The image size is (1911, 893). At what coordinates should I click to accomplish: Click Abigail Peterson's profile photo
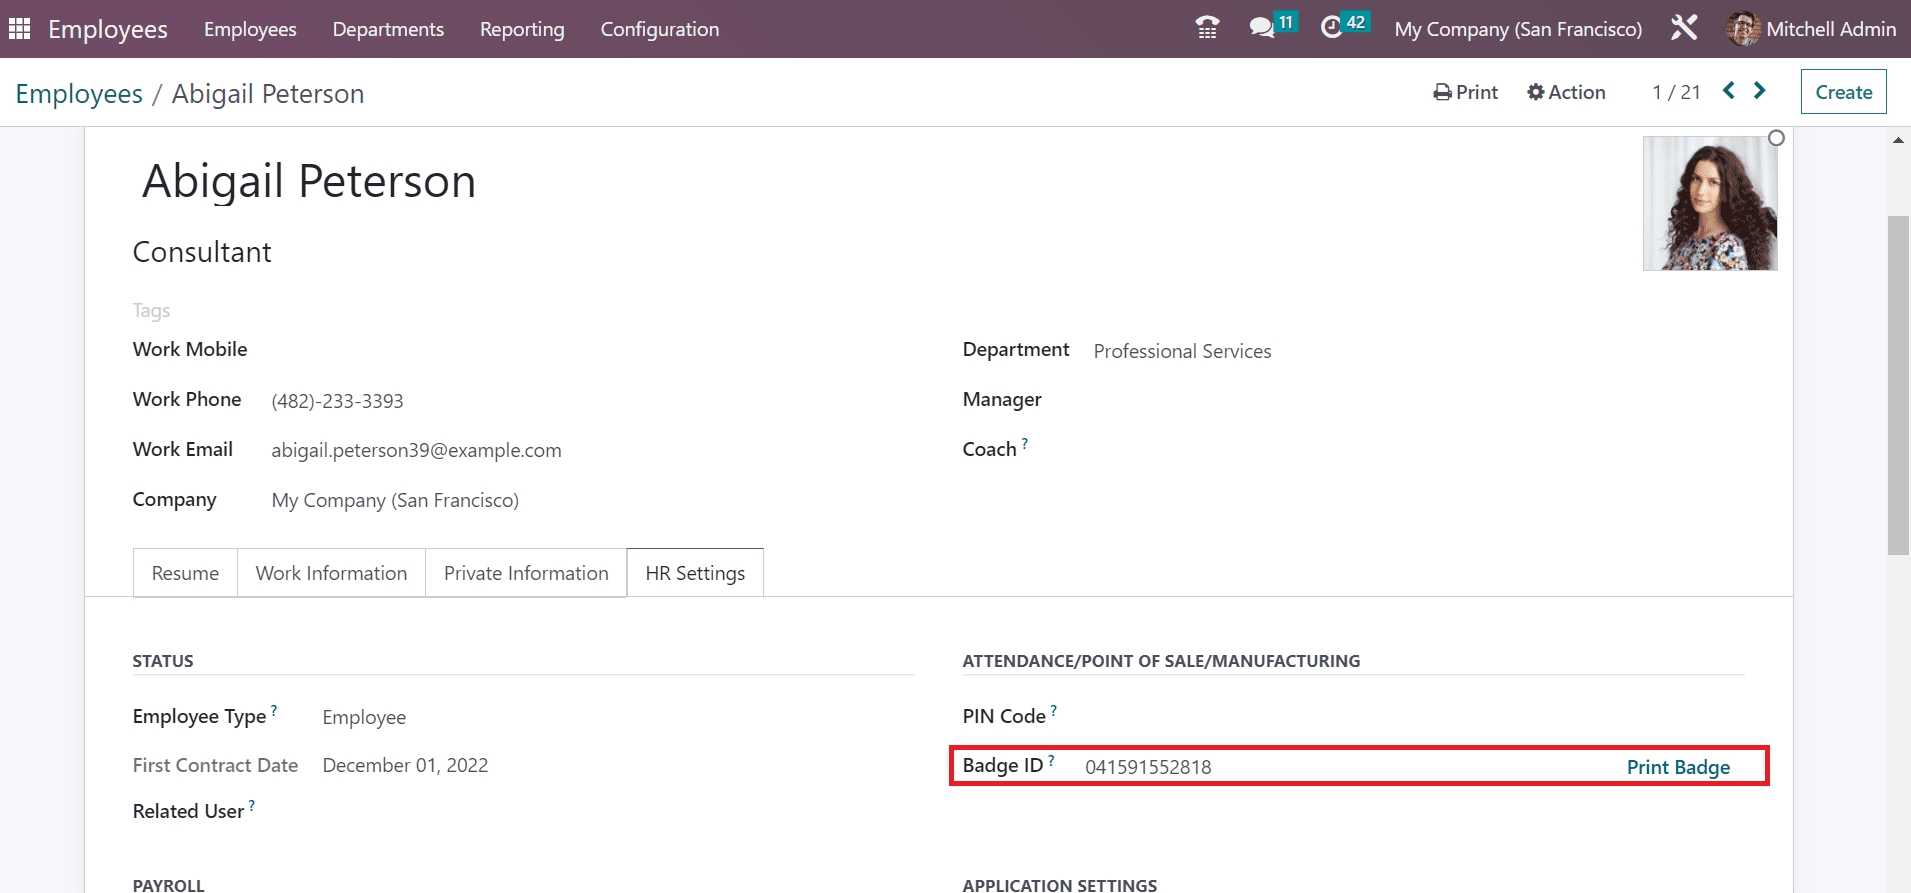(x=1709, y=204)
